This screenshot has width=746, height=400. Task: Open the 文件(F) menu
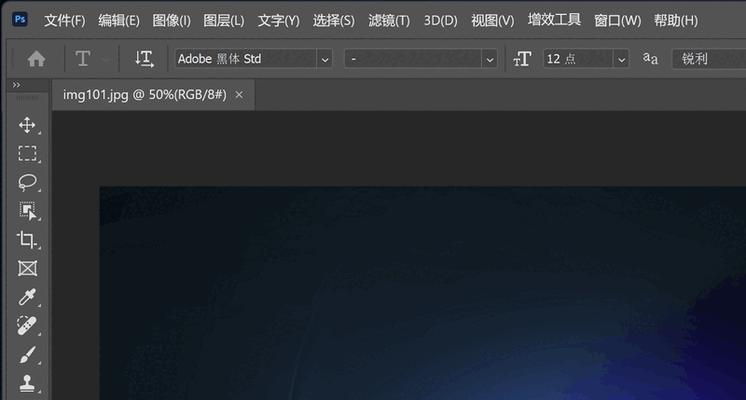tap(65, 20)
